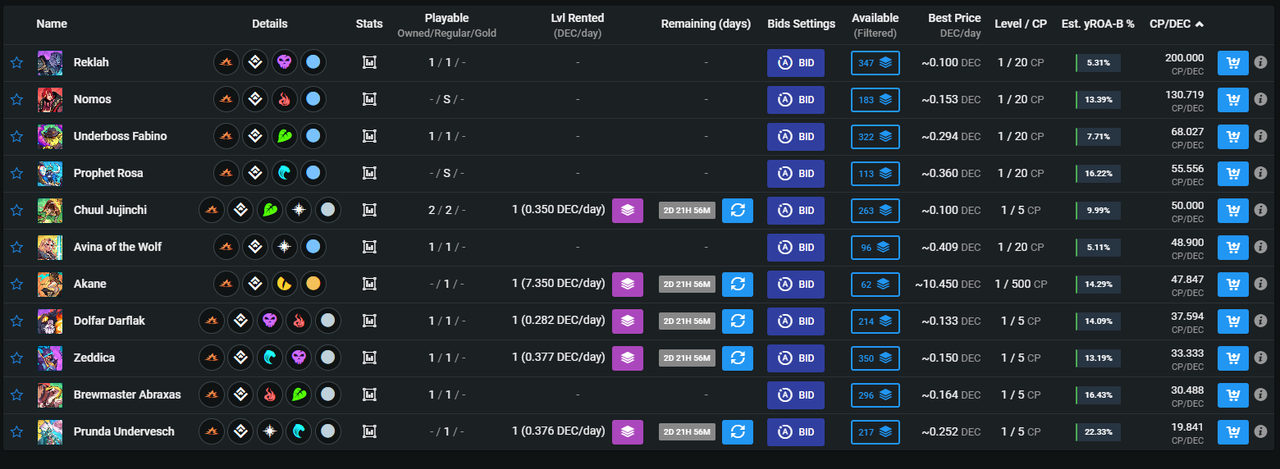Screen dimensions: 1280x469
Task: Open available 347 listings for Reklah
Action: [875, 63]
